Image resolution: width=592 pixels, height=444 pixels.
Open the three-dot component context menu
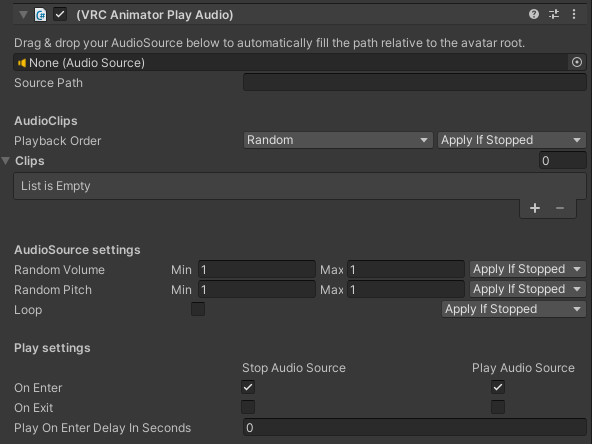(x=574, y=14)
